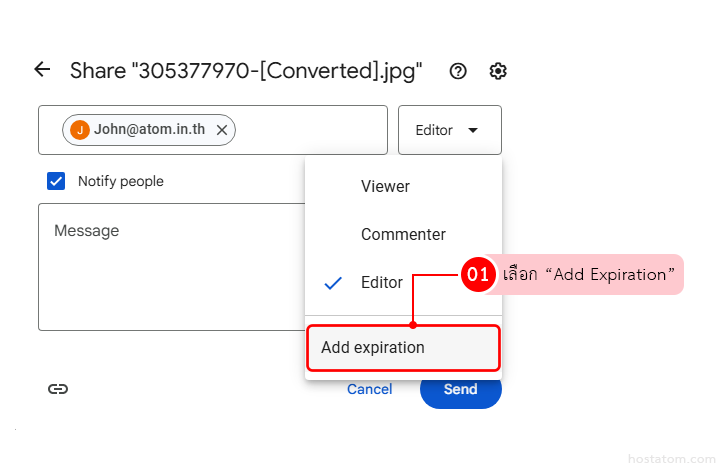Click the back arrow beside Share title
The height and width of the screenshot is (468, 720).
pos(42,70)
